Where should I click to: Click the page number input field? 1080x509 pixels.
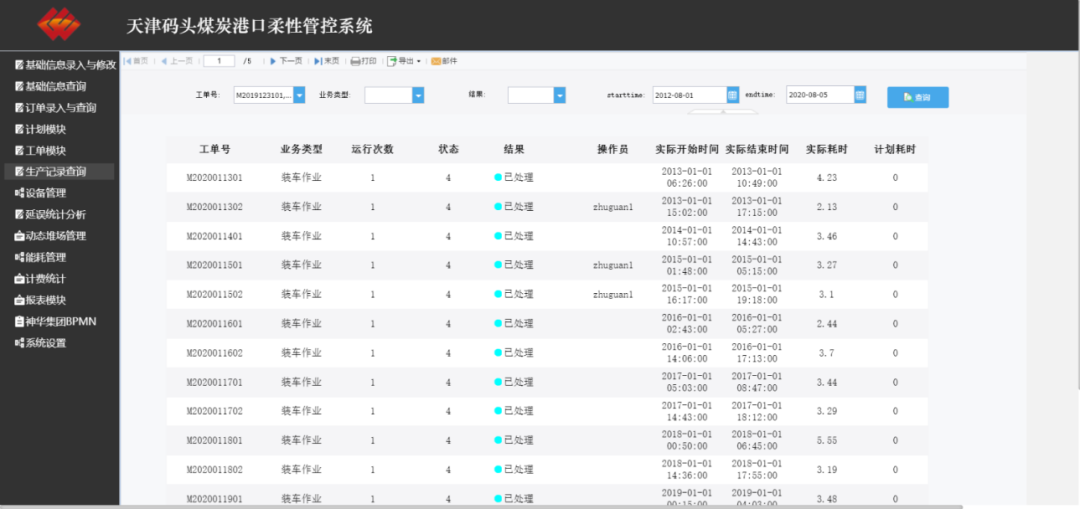219,61
